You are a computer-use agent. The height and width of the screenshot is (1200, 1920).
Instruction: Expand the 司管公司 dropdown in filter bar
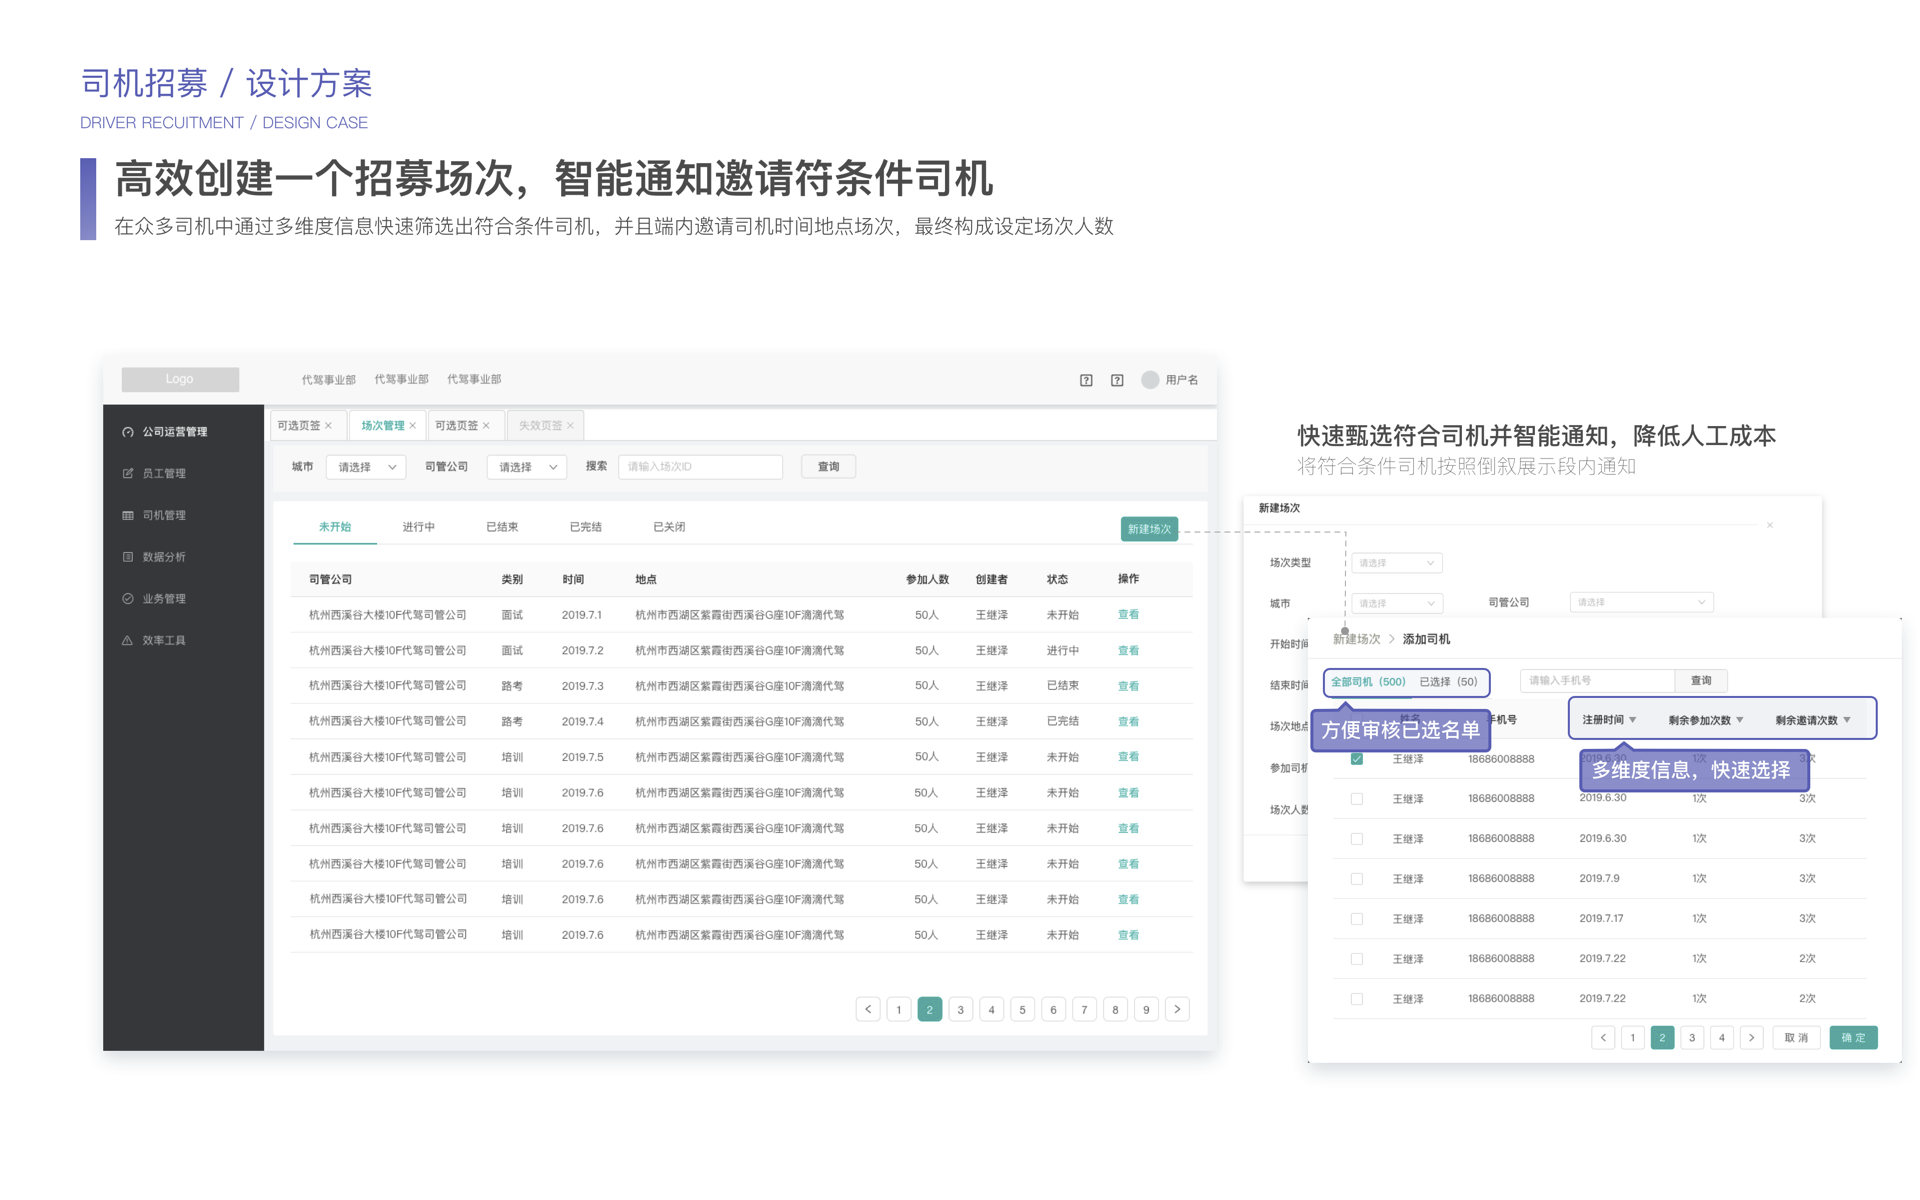527,467
